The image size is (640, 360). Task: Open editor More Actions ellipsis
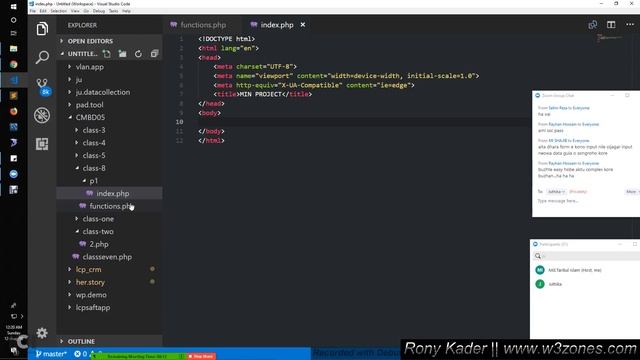tap(630, 25)
